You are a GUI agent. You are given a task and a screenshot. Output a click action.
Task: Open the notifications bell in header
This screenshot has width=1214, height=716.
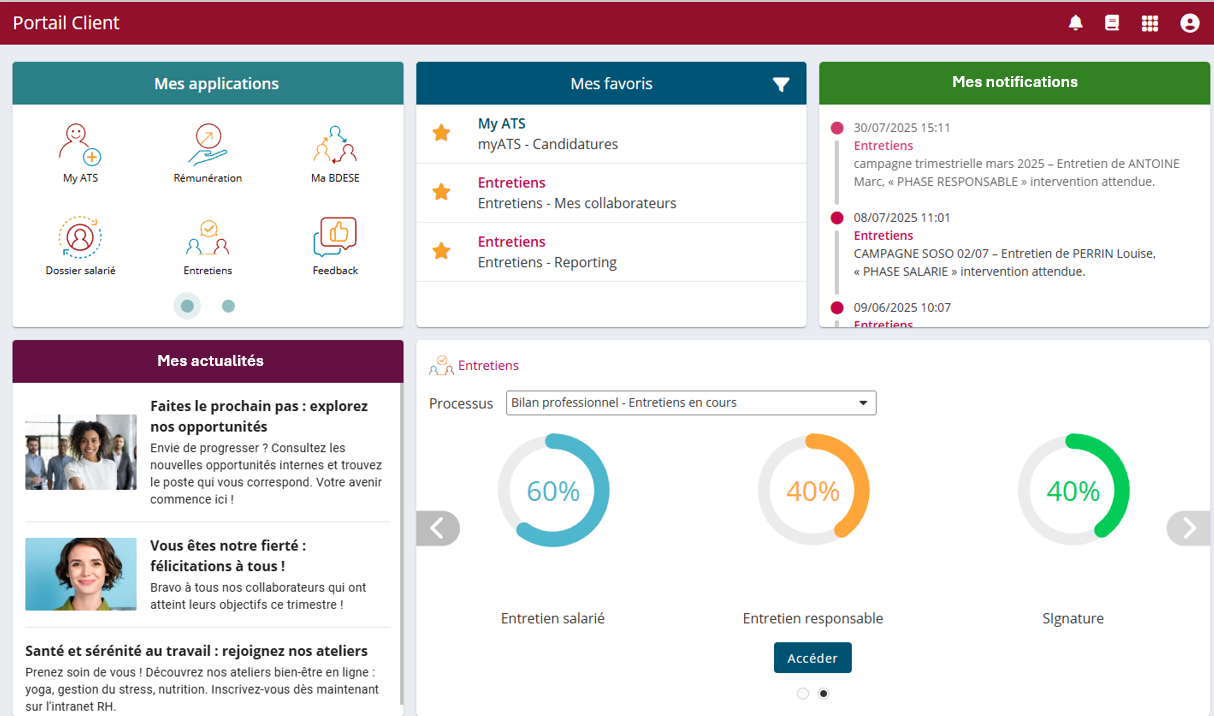[x=1076, y=23]
